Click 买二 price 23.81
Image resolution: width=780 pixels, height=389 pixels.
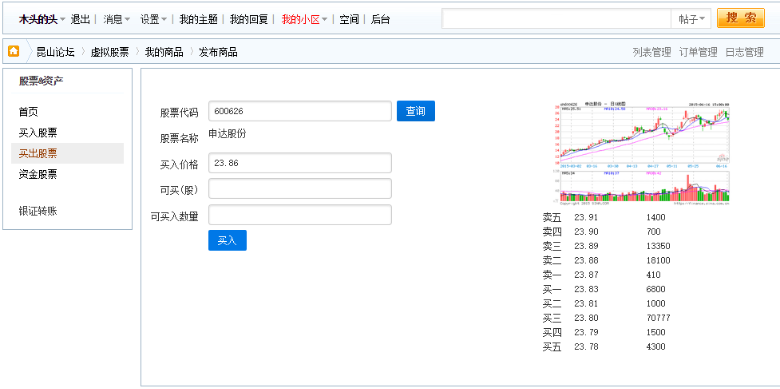[x=586, y=304]
